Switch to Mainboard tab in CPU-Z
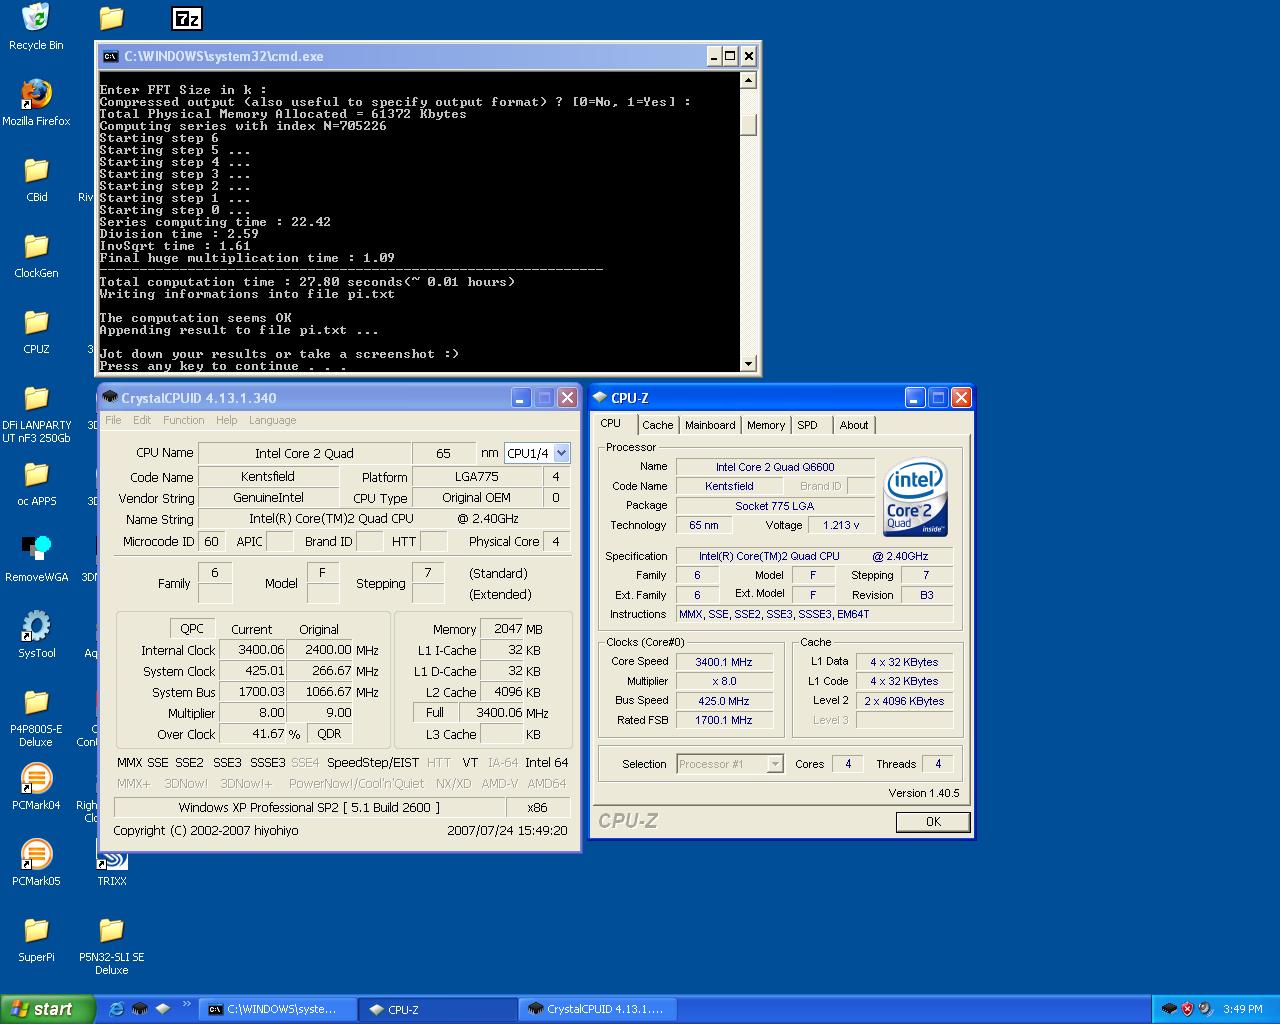The width and height of the screenshot is (1280, 1024). pos(710,425)
